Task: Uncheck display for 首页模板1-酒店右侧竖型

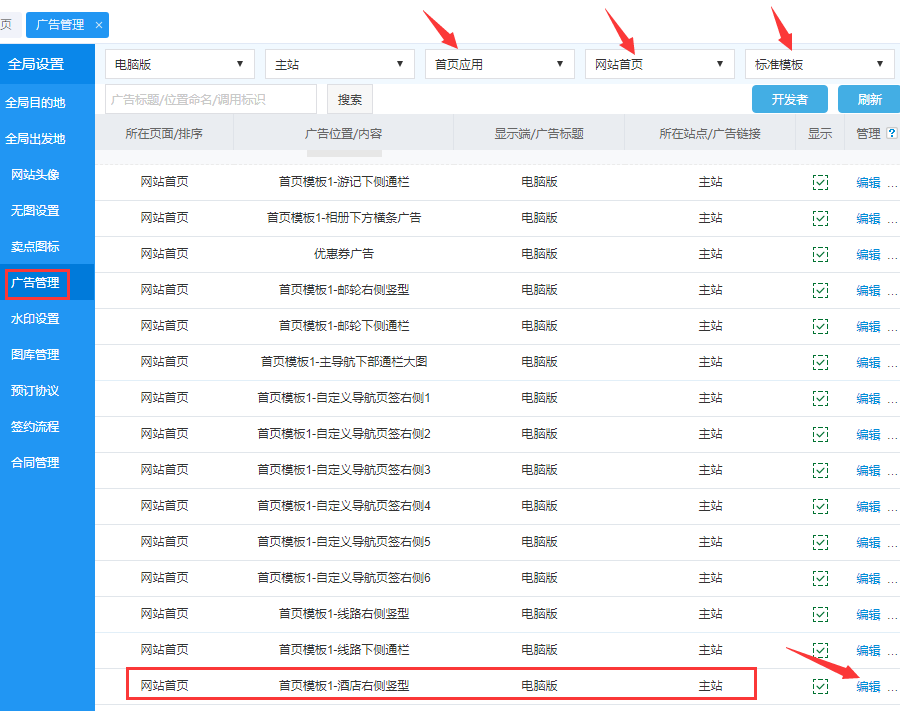Action: [820, 686]
